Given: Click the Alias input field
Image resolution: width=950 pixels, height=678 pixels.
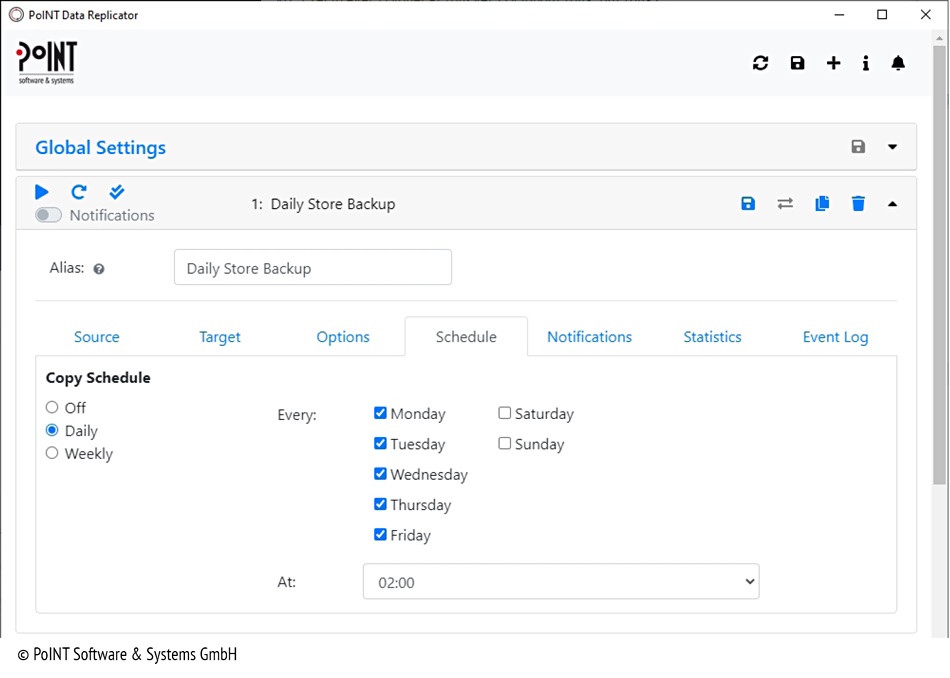Looking at the screenshot, I should point(313,267).
